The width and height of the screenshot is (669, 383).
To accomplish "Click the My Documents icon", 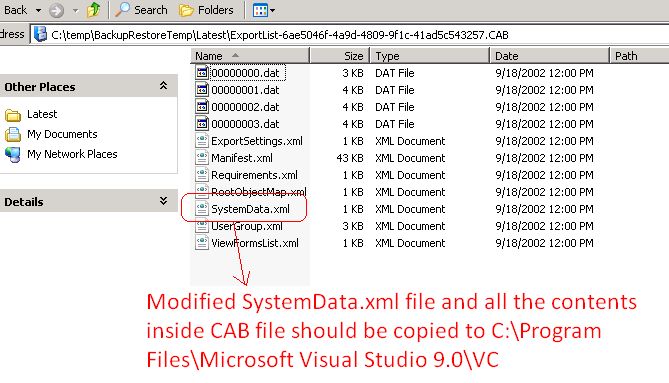I will point(13,134).
